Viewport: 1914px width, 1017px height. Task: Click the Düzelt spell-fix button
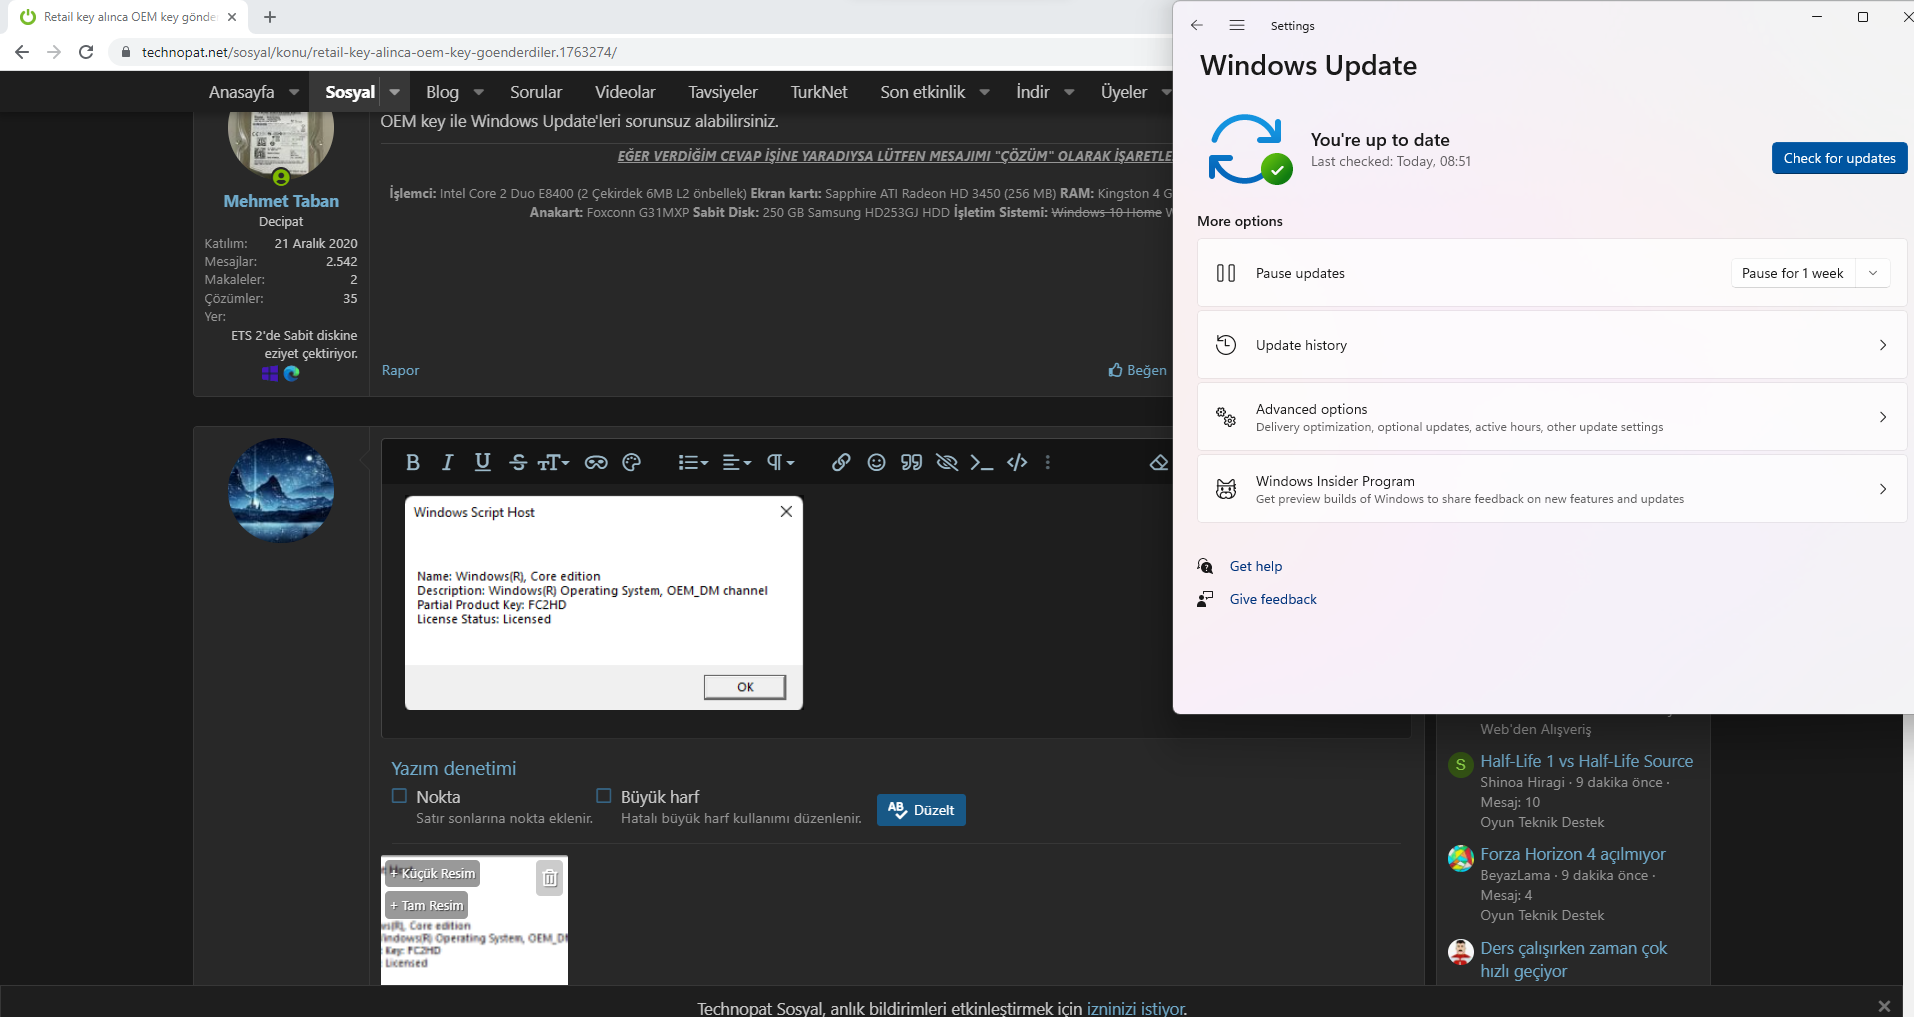tap(921, 810)
